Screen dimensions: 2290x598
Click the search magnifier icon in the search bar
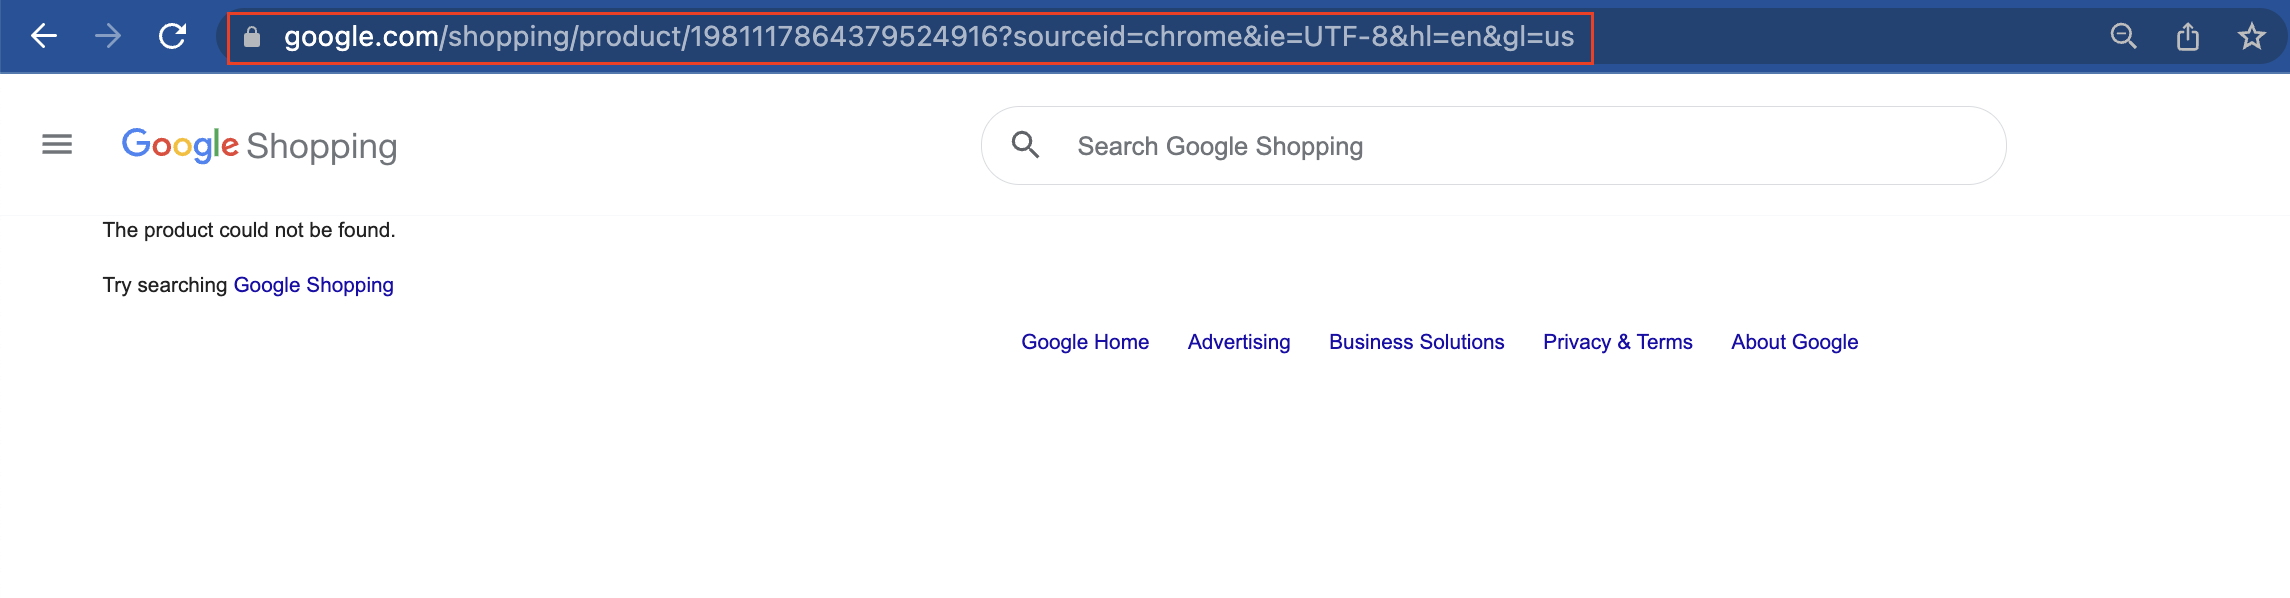[1028, 145]
